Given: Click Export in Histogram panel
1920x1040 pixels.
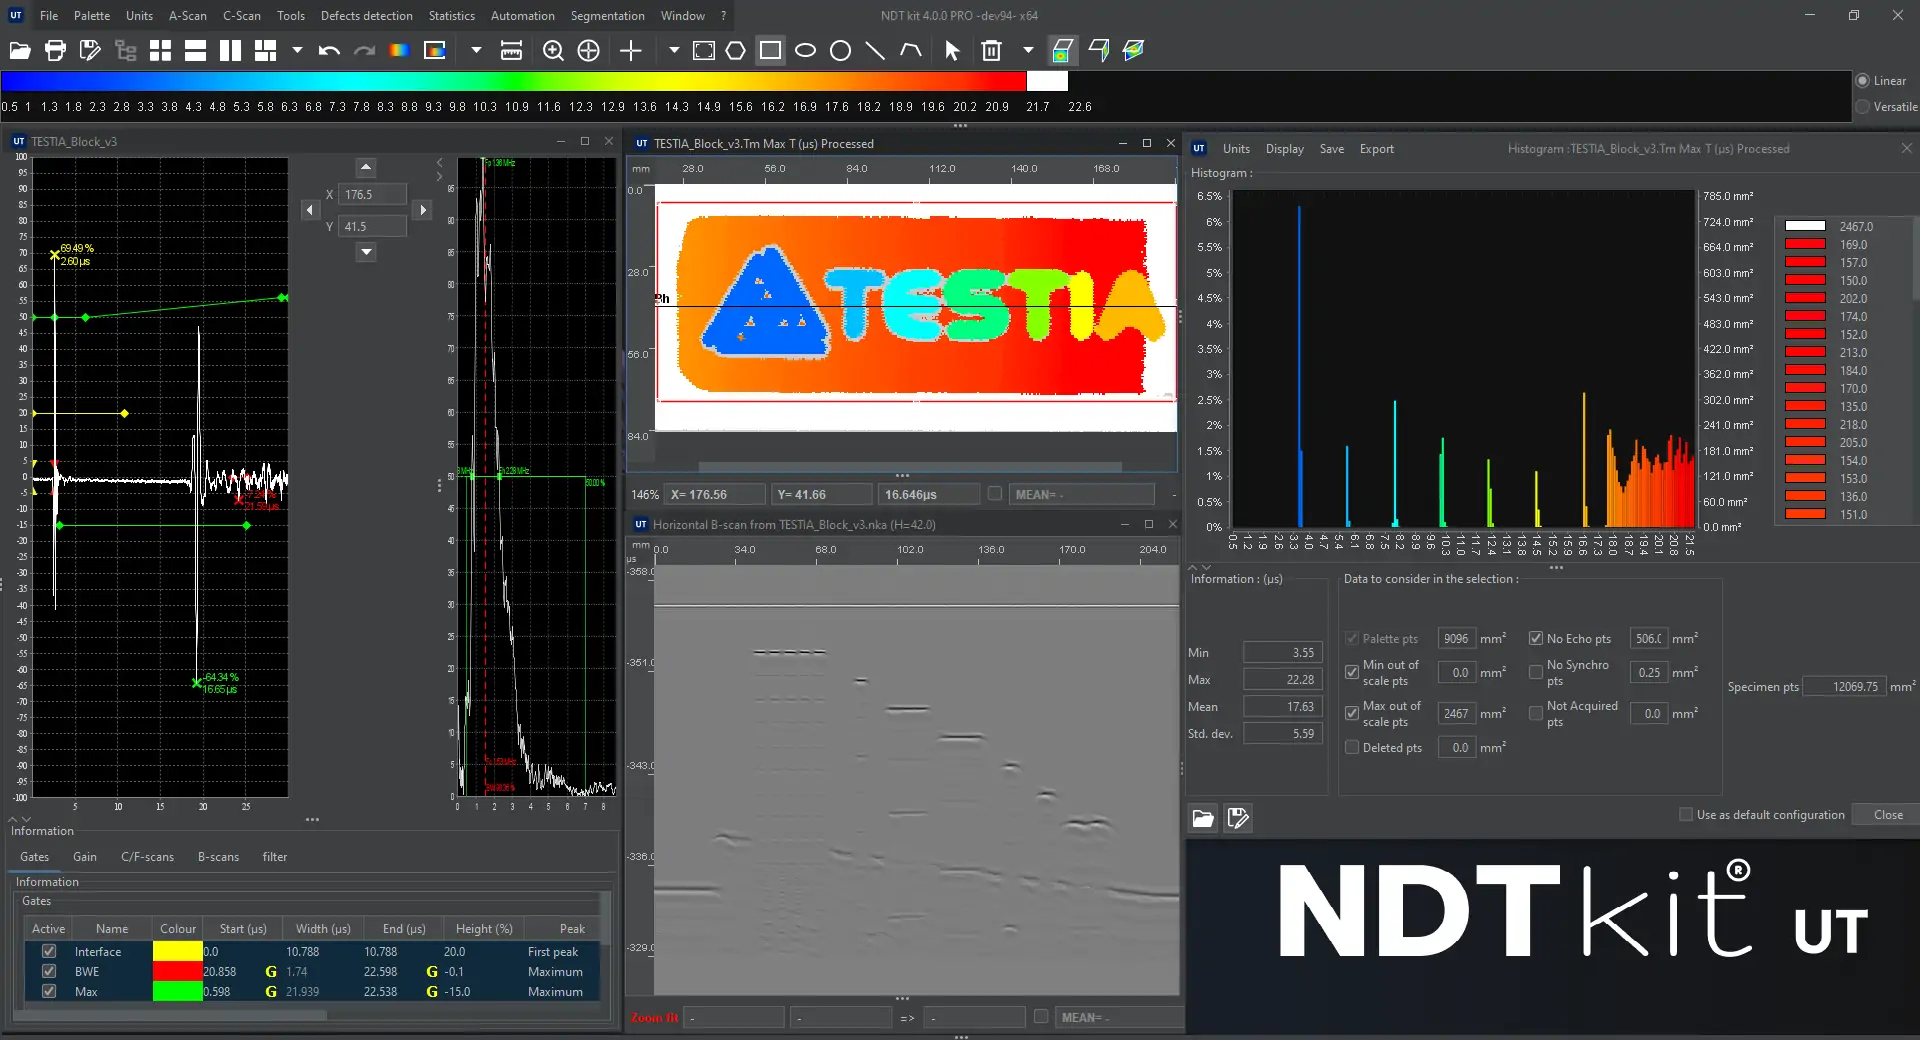Looking at the screenshot, I should [x=1376, y=149].
